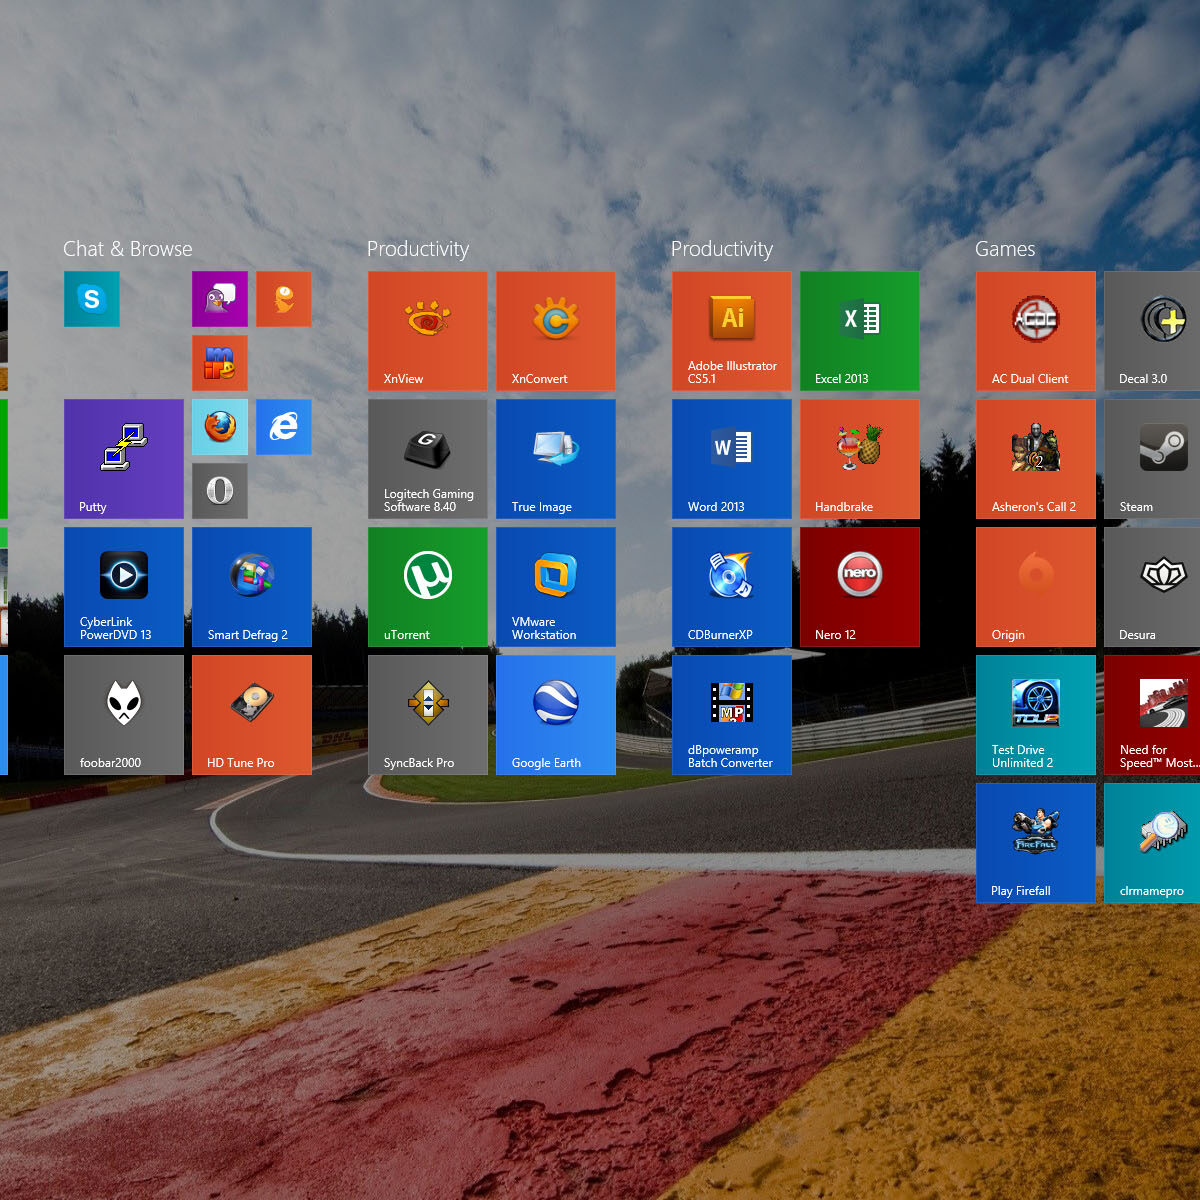Open the Steam tile
The height and width of the screenshot is (1200, 1200).
1152,459
